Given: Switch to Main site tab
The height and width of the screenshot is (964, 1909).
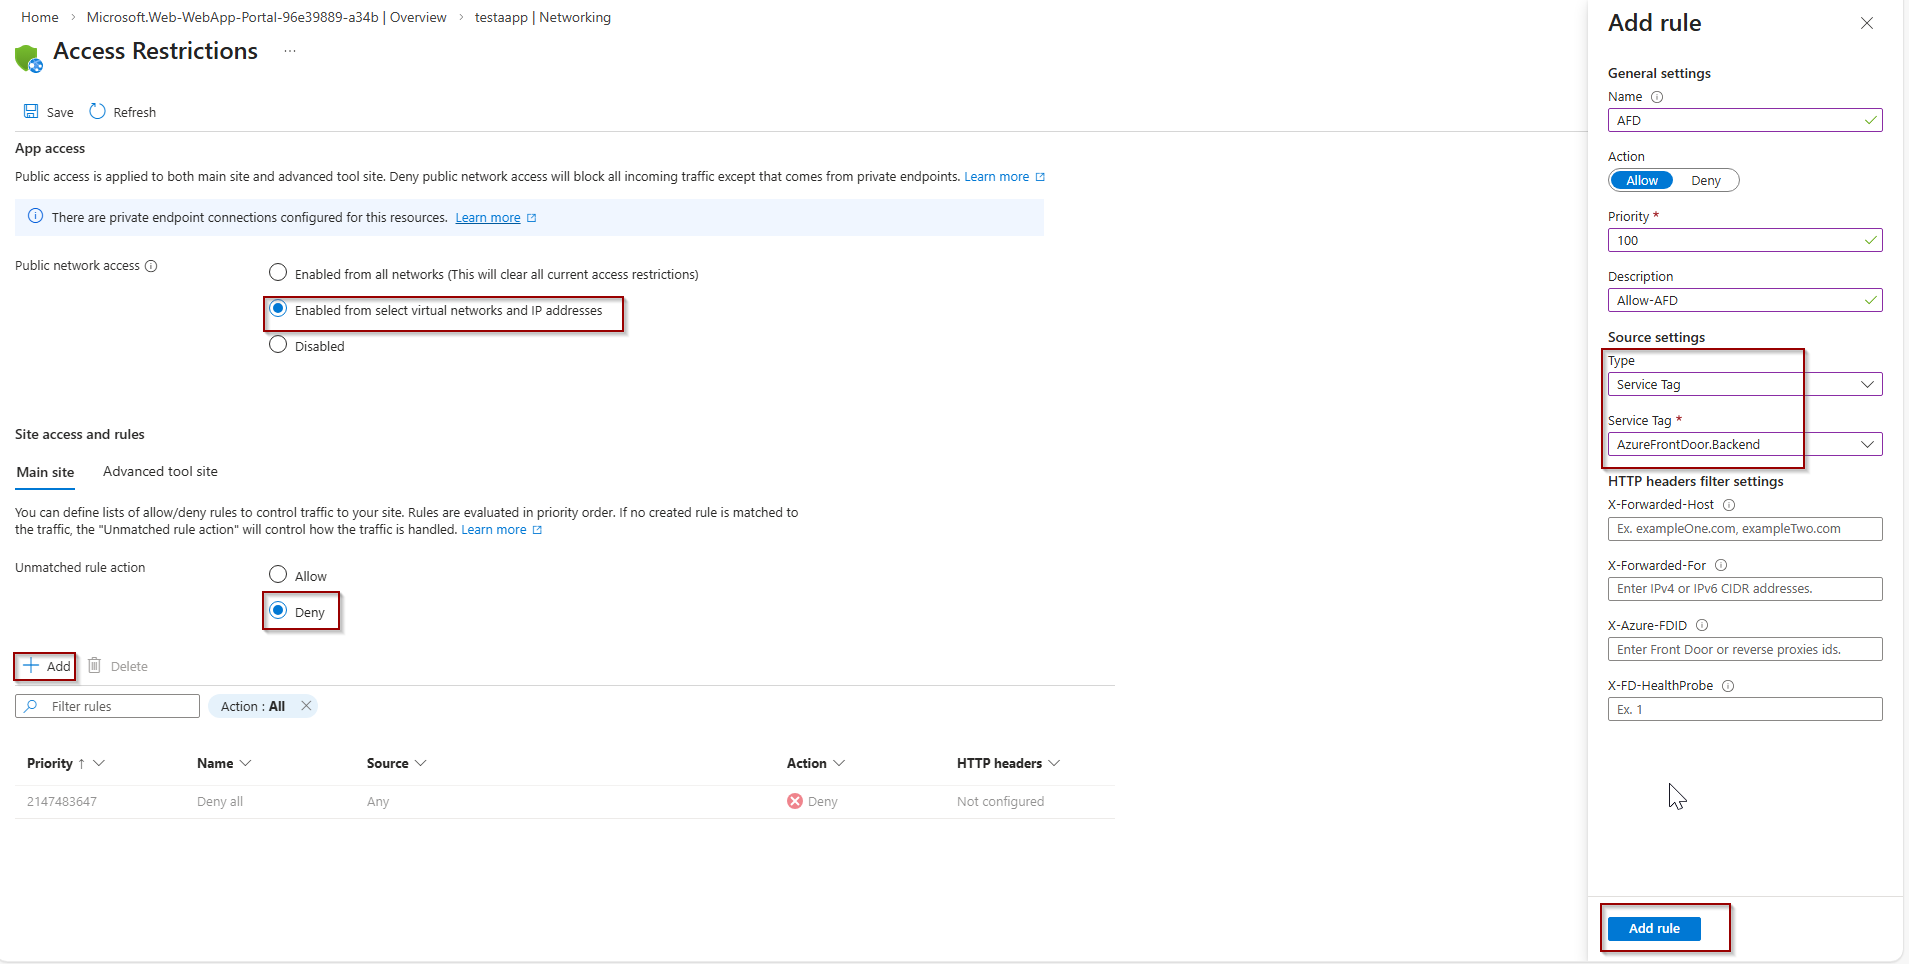Looking at the screenshot, I should pyautogui.click(x=45, y=472).
